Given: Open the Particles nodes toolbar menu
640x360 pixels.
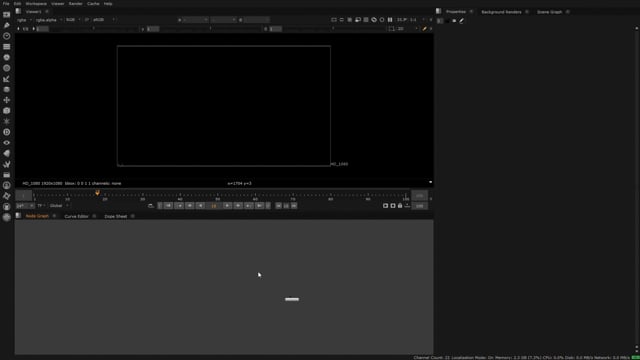Looking at the screenshot, I should coord(7,121).
